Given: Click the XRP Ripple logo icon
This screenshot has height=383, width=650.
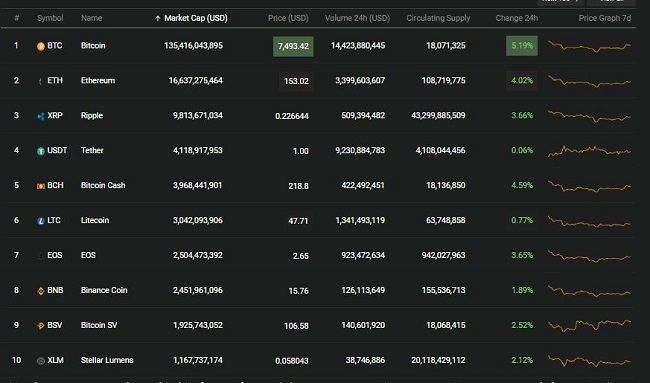Looking at the screenshot, I should [41, 116].
